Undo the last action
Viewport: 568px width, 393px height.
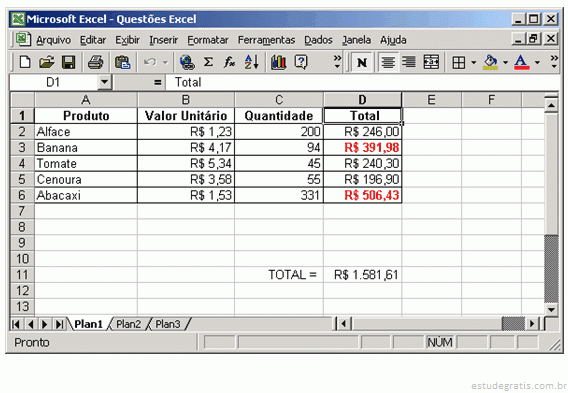[150, 62]
